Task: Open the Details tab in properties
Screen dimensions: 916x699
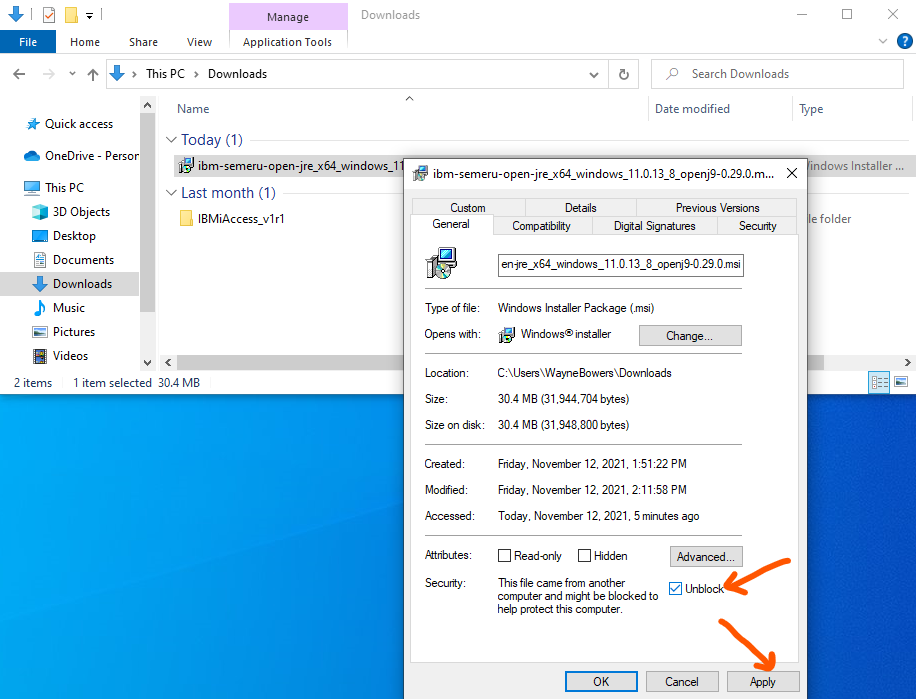Action: point(581,208)
